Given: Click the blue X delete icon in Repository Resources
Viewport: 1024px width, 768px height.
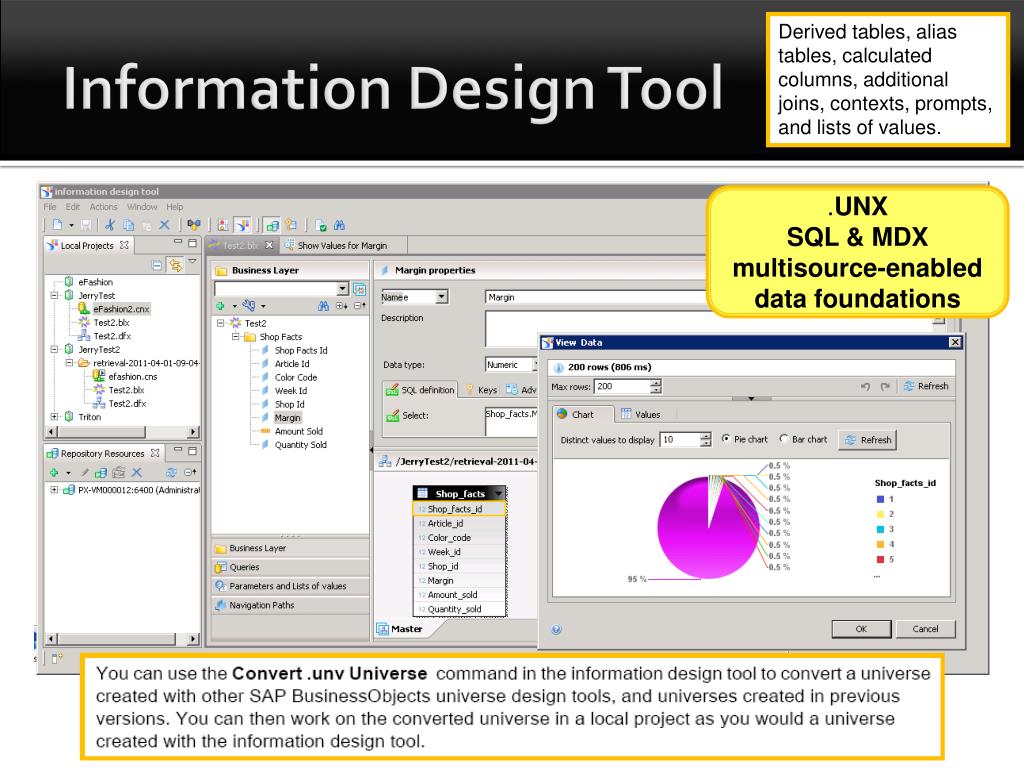Looking at the screenshot, I should (136, 472).
